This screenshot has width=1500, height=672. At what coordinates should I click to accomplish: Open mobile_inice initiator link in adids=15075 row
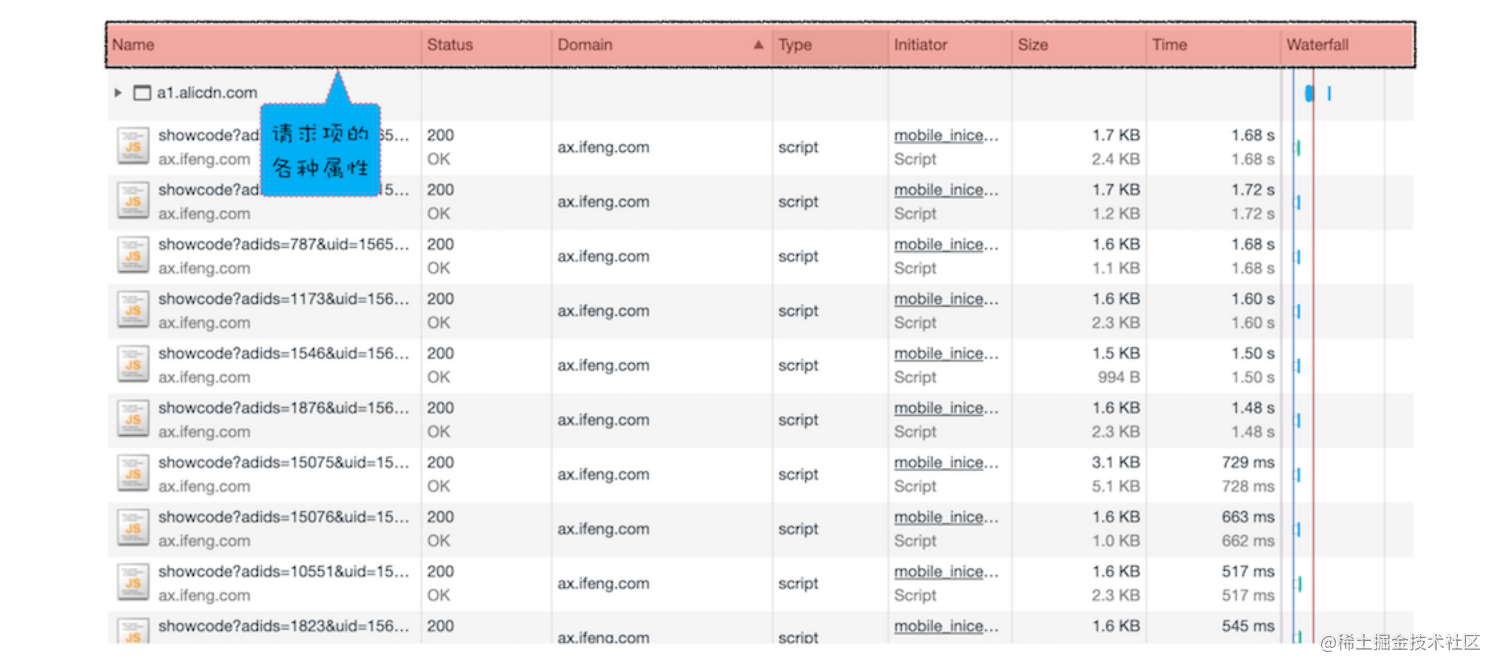coord(945,463)
